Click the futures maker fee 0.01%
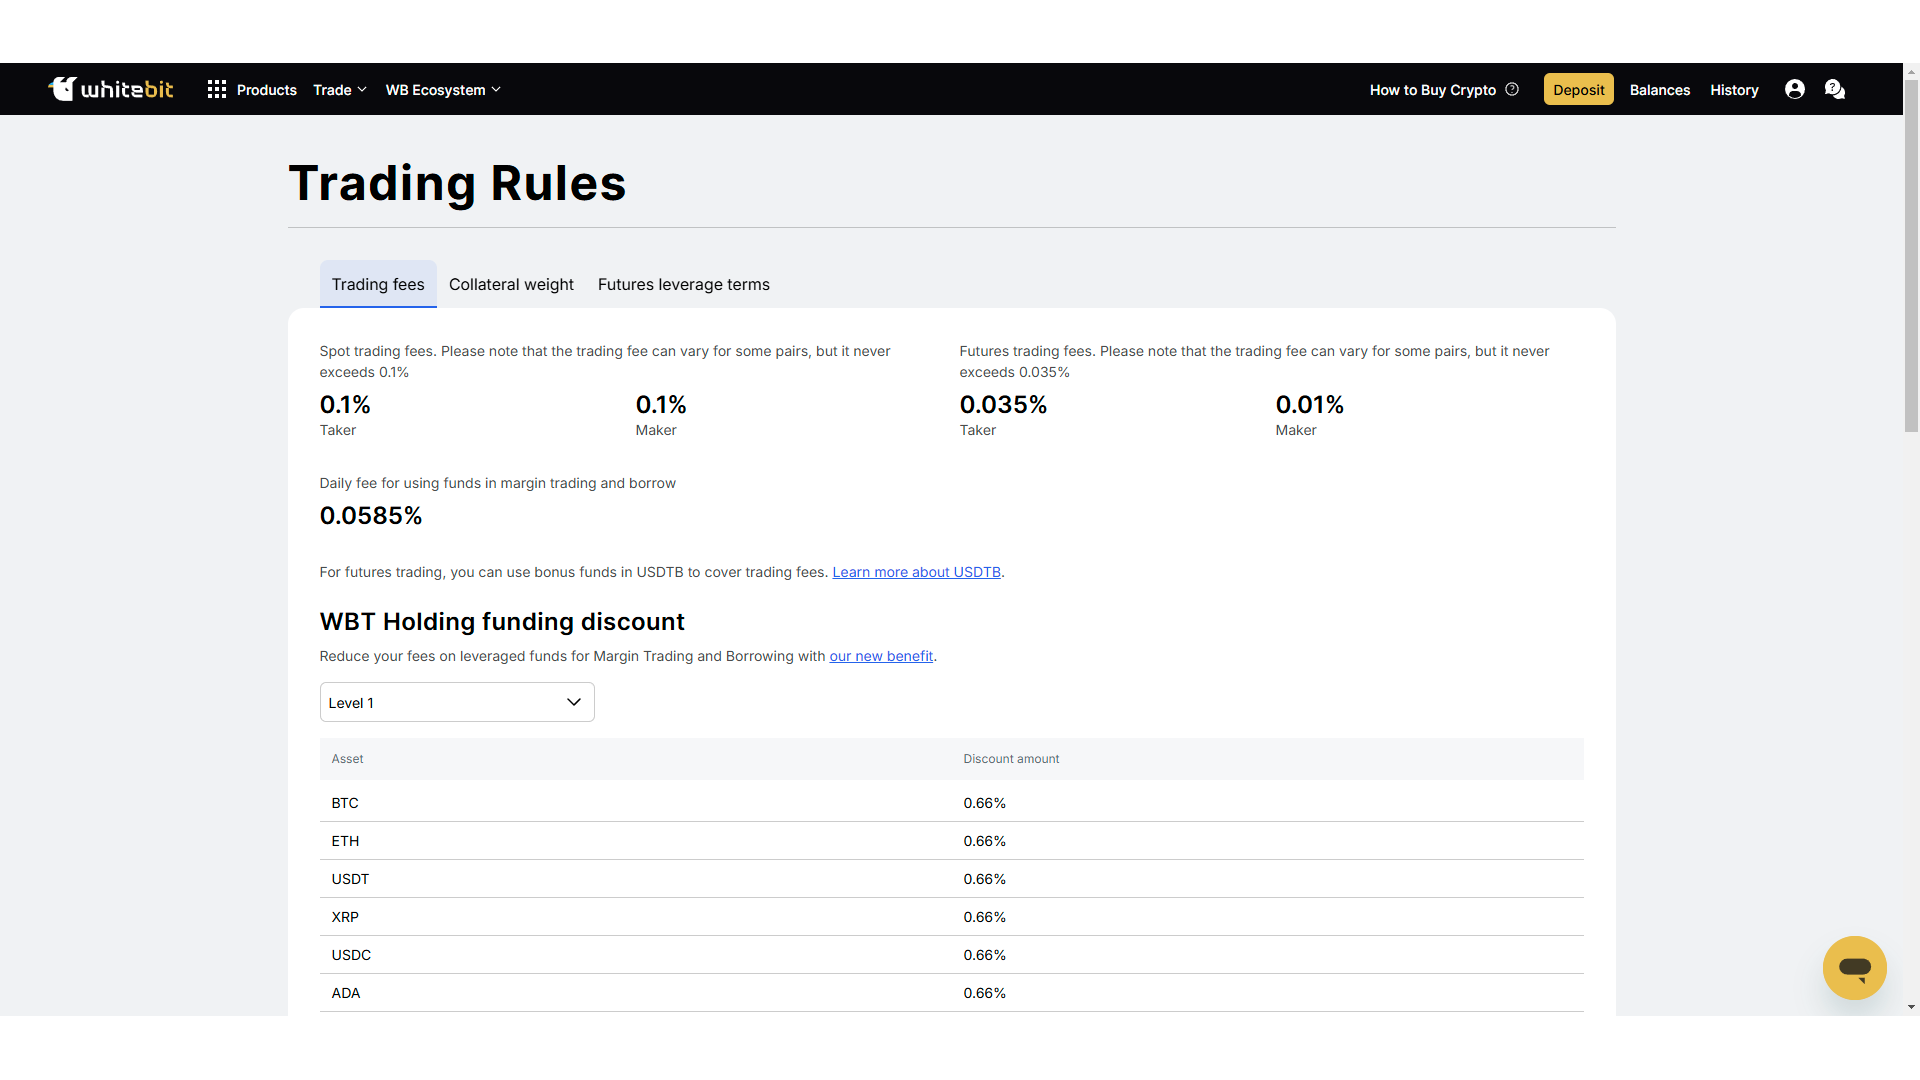 coord(1309,405)
